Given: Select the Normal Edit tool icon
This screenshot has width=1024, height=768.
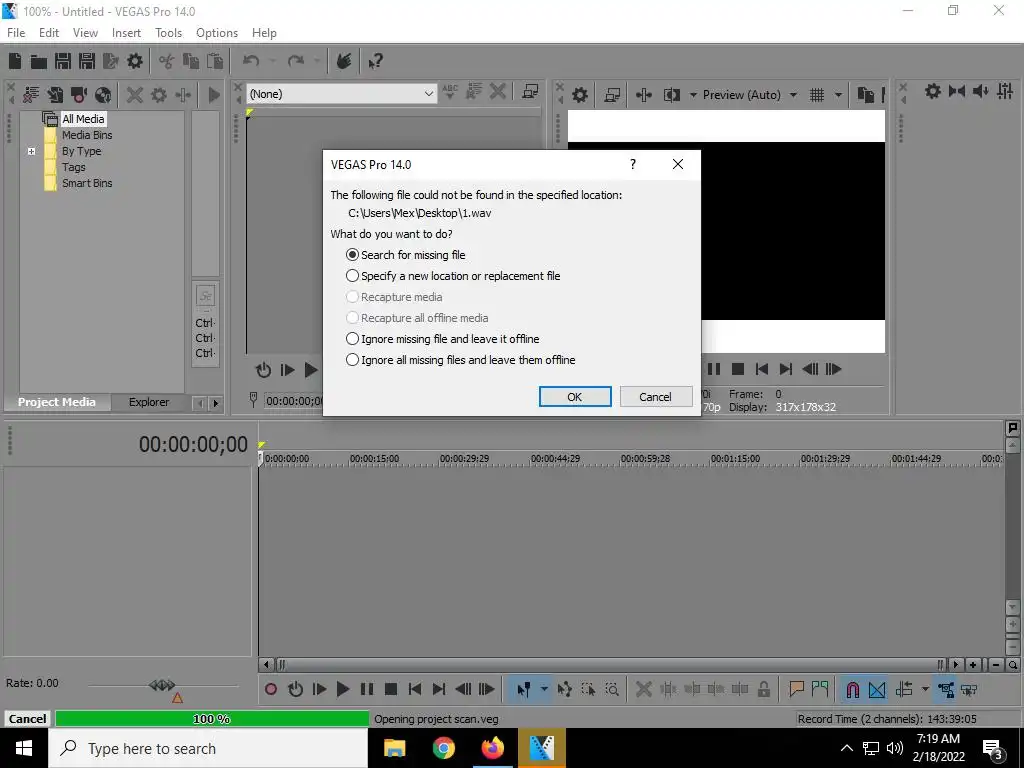Looking at the screenshot, I should click(x=524, y=689).
